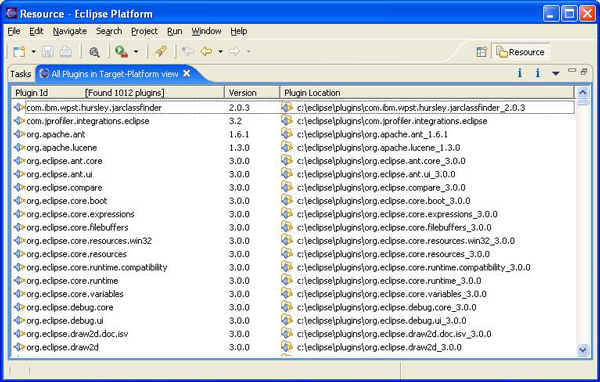
Task: Click plugin icon beside org.apache.ant
Action: [x=19, y=134]
